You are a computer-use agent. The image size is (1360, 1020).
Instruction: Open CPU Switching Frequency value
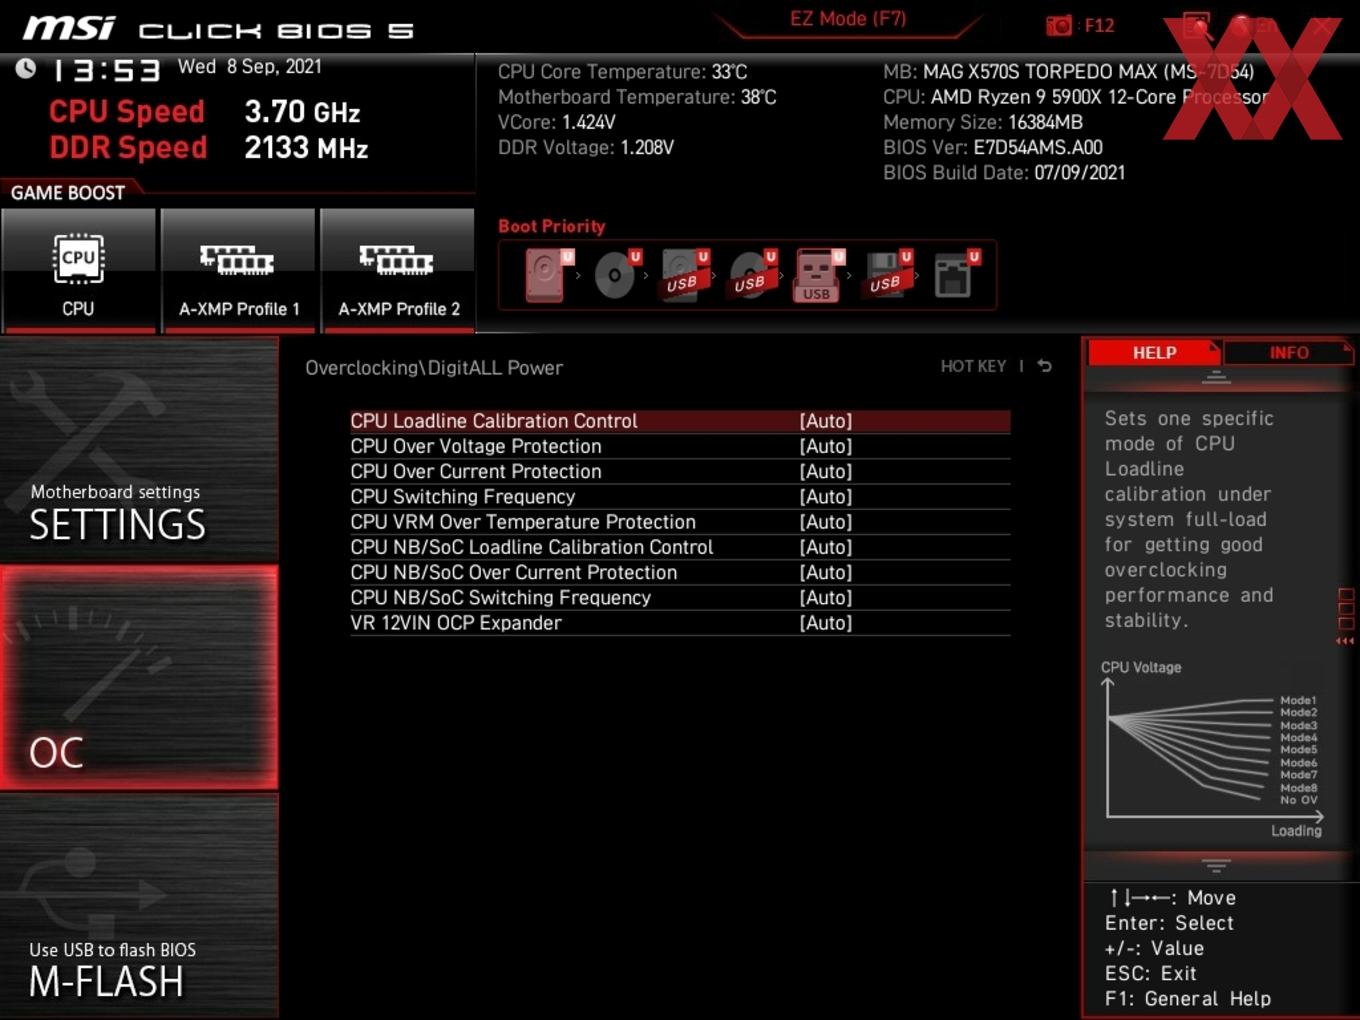tap(826, 497)
